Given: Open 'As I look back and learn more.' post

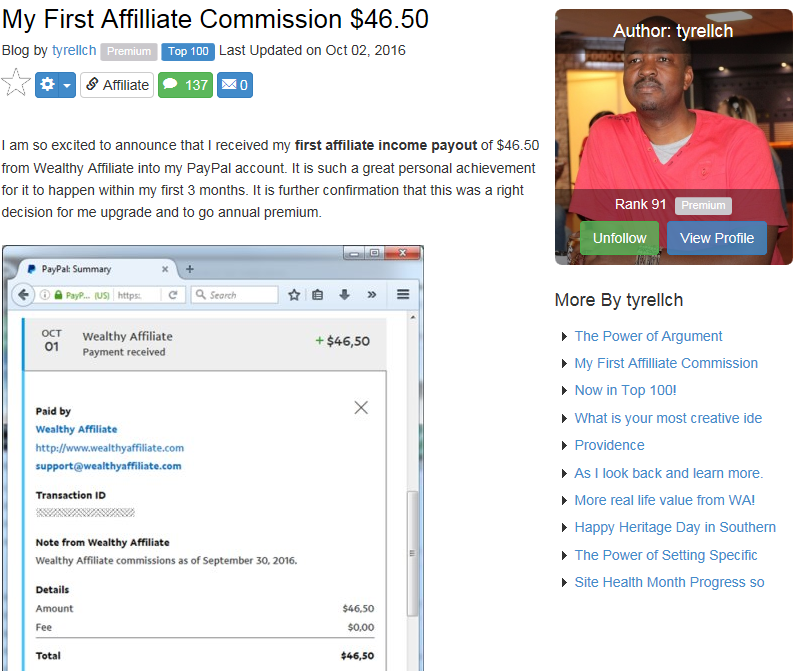Looking at the screenshot, I should tap(669, 473).
